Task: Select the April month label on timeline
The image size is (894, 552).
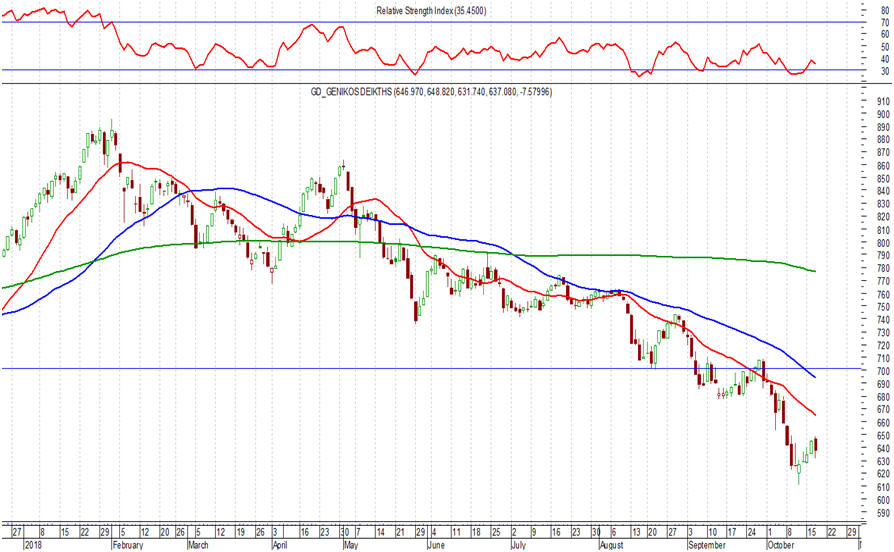Action: pos(280,545)
